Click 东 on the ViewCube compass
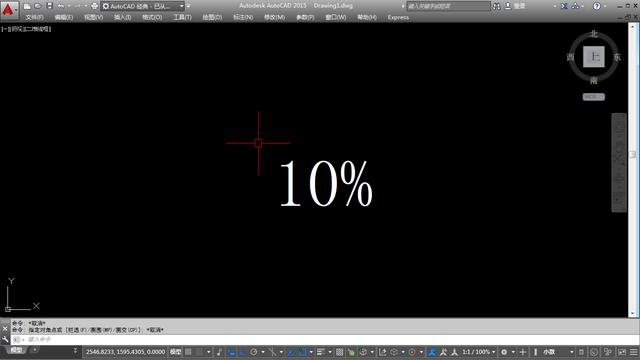The height and width of the screenshot is (360, 640). tap(617, 57)
